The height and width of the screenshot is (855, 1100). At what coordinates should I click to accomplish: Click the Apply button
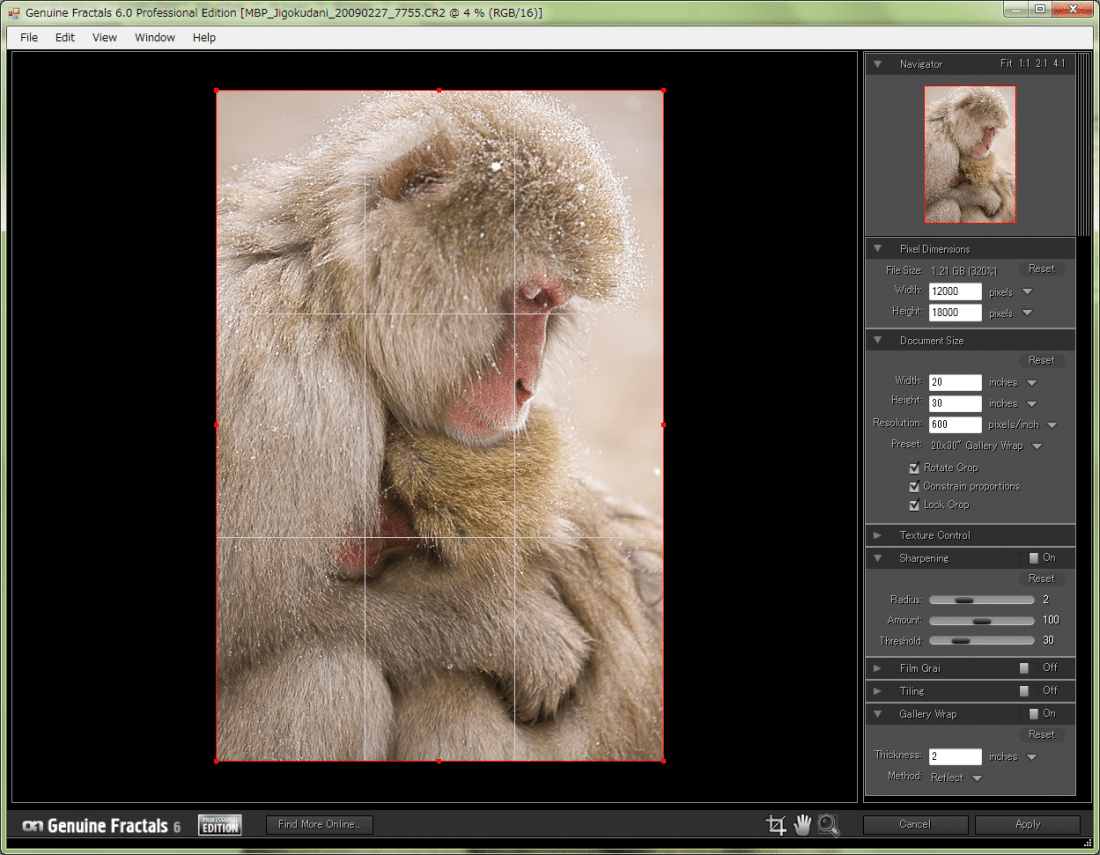coord(1027,825)
